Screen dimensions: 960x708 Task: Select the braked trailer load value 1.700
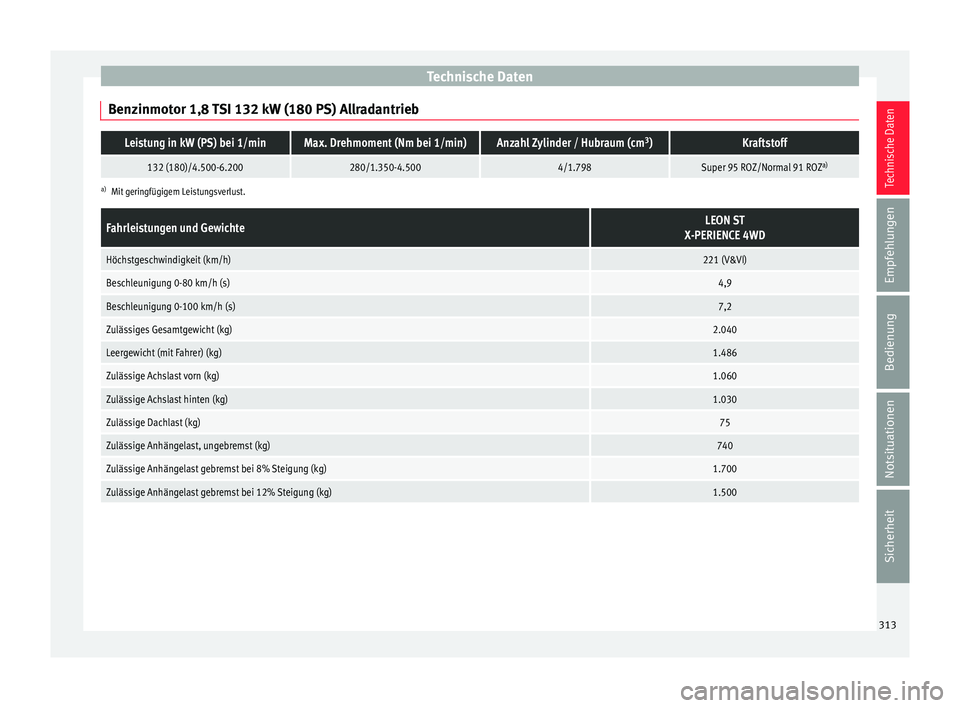[725, 469]
